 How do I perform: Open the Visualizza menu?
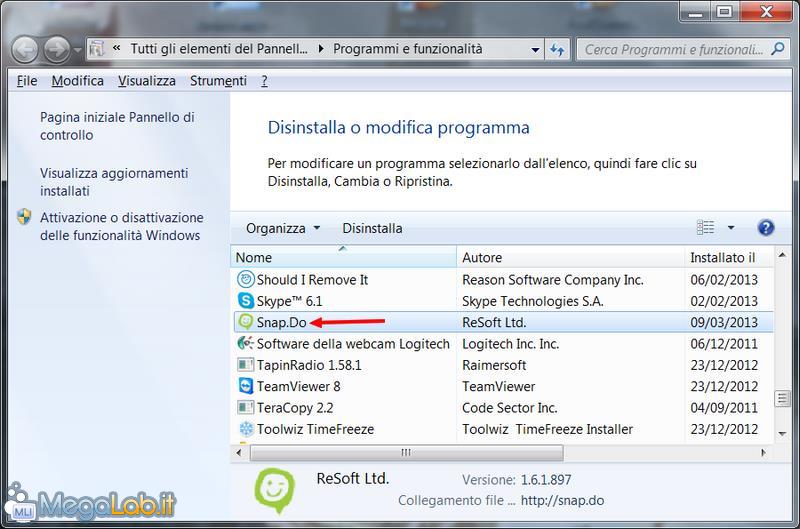coord(147,81)
